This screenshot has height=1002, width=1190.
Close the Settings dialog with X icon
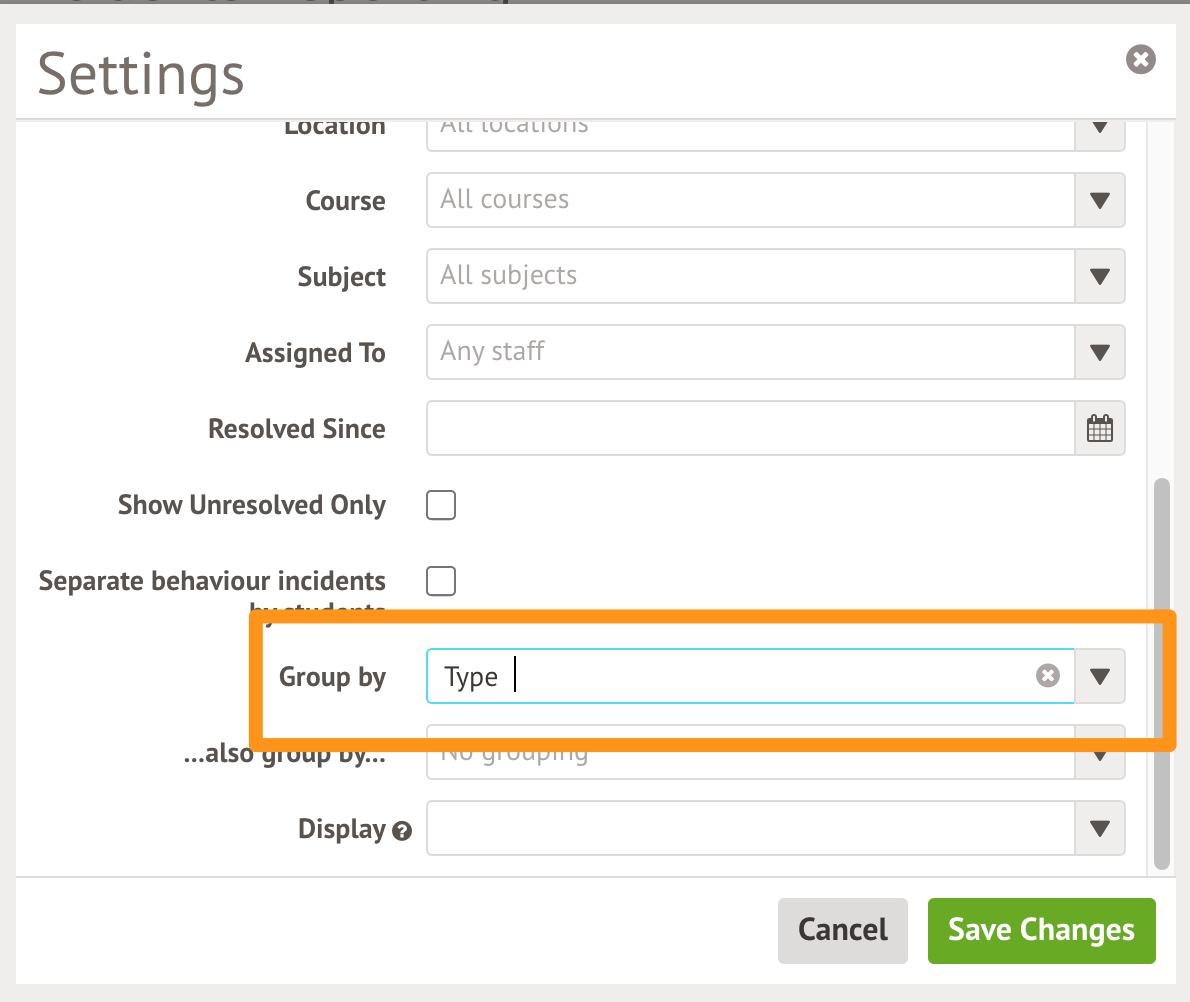tap(1140, 59)
